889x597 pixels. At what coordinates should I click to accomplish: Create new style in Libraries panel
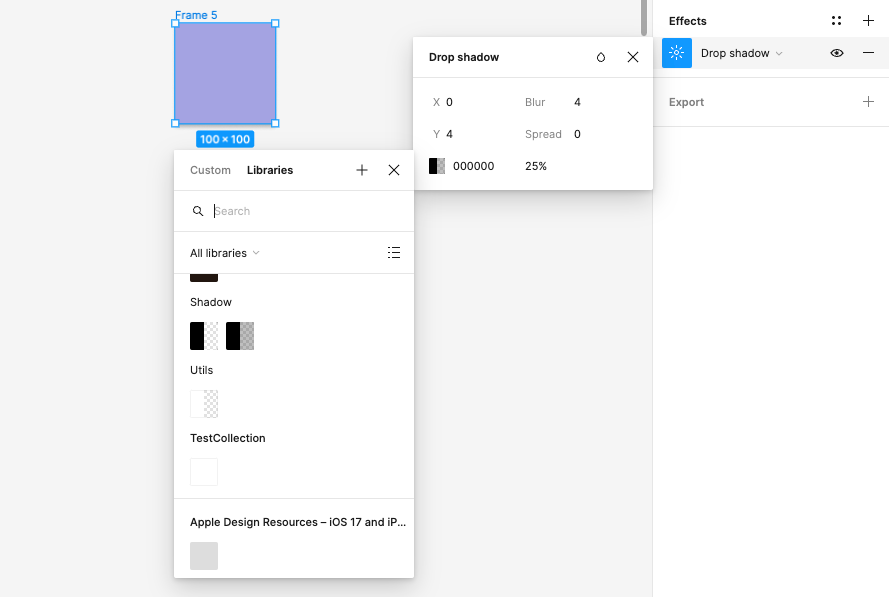[x=362, y=170]
